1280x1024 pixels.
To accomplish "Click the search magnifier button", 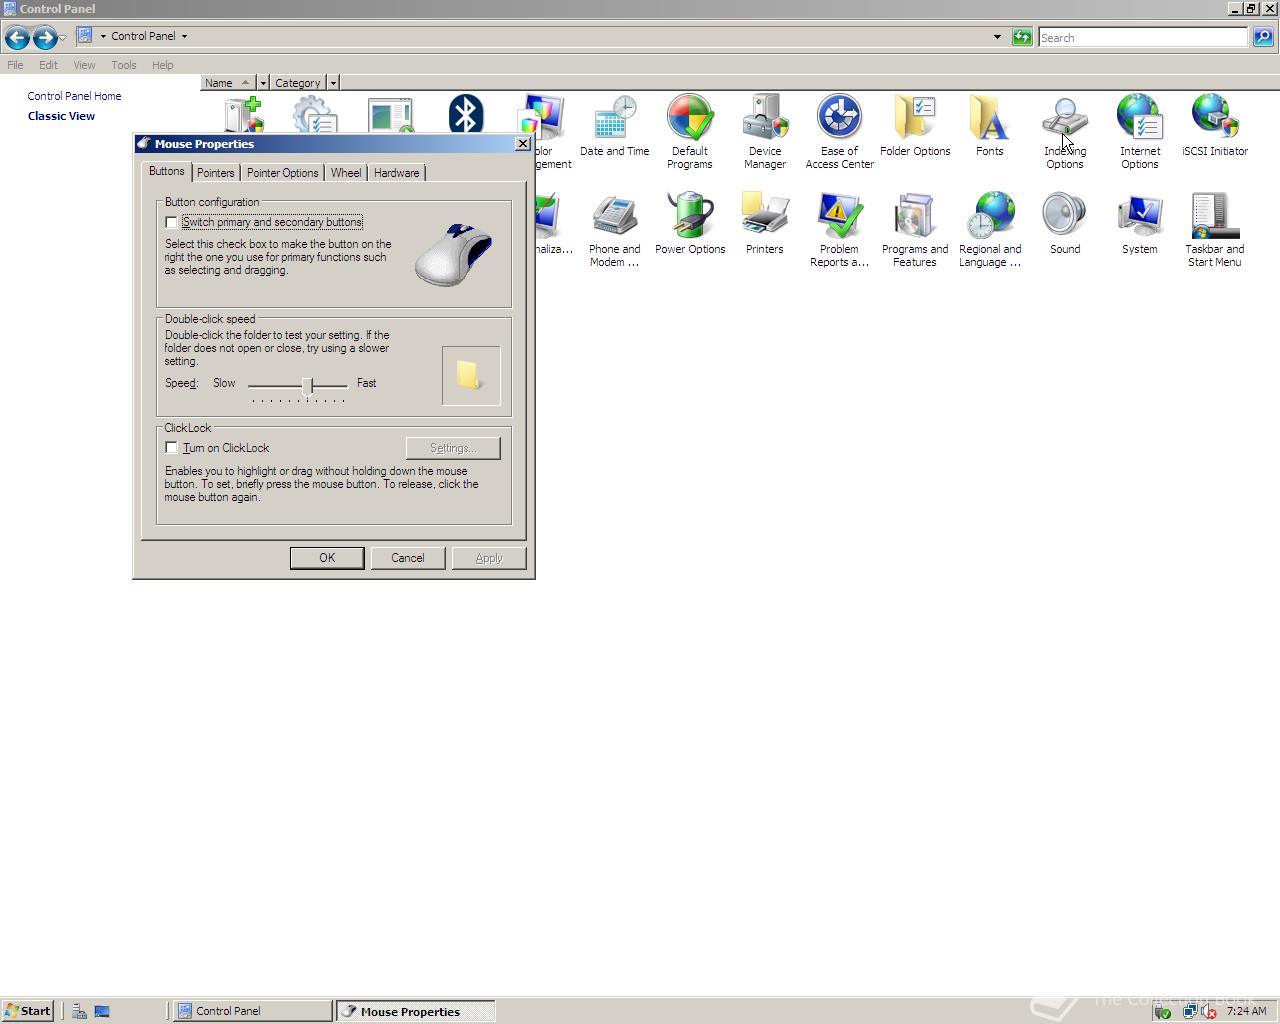I will 1263,37.
